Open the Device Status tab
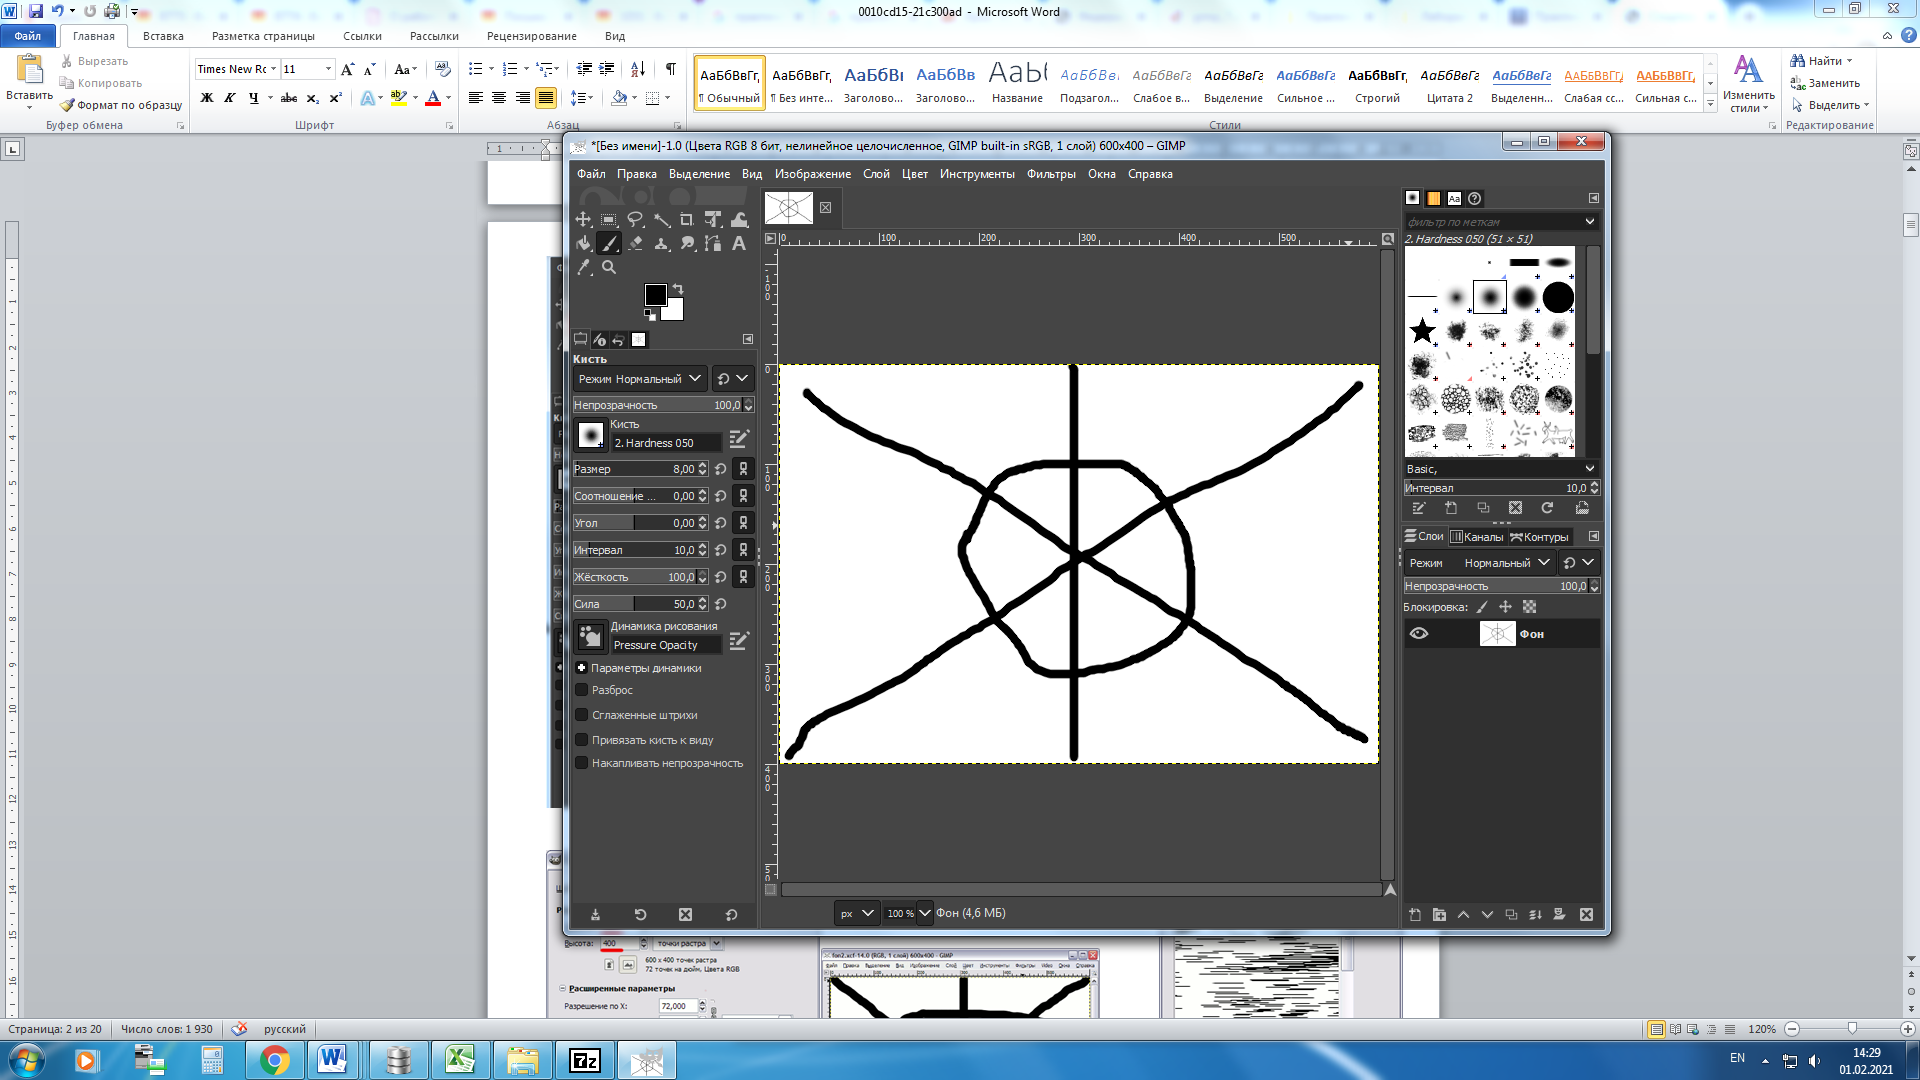This screenshot has width=1920, height=1080. [599, 340]
